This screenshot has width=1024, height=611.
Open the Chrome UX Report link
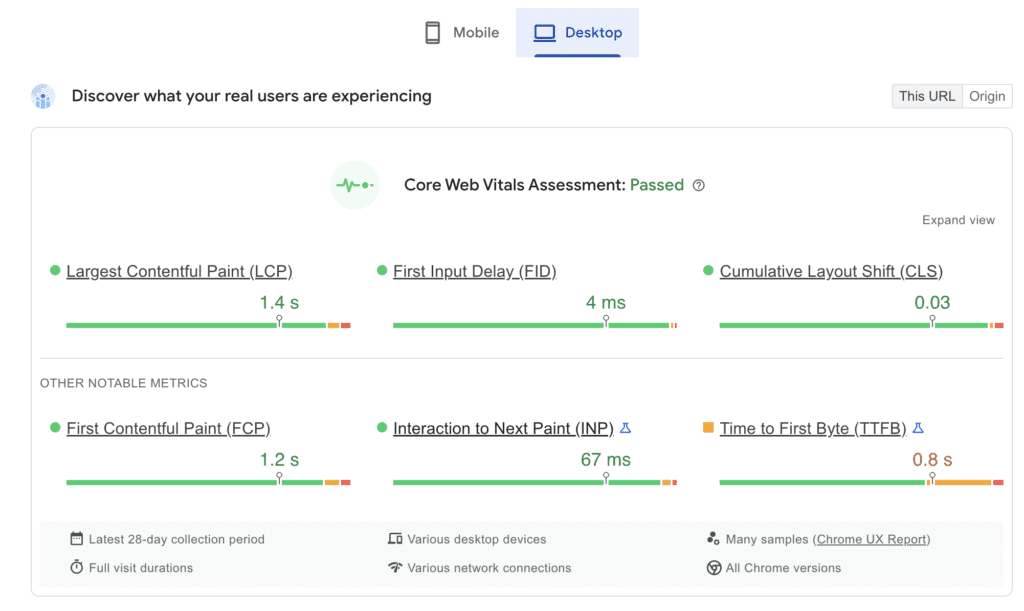pos(872,539)
